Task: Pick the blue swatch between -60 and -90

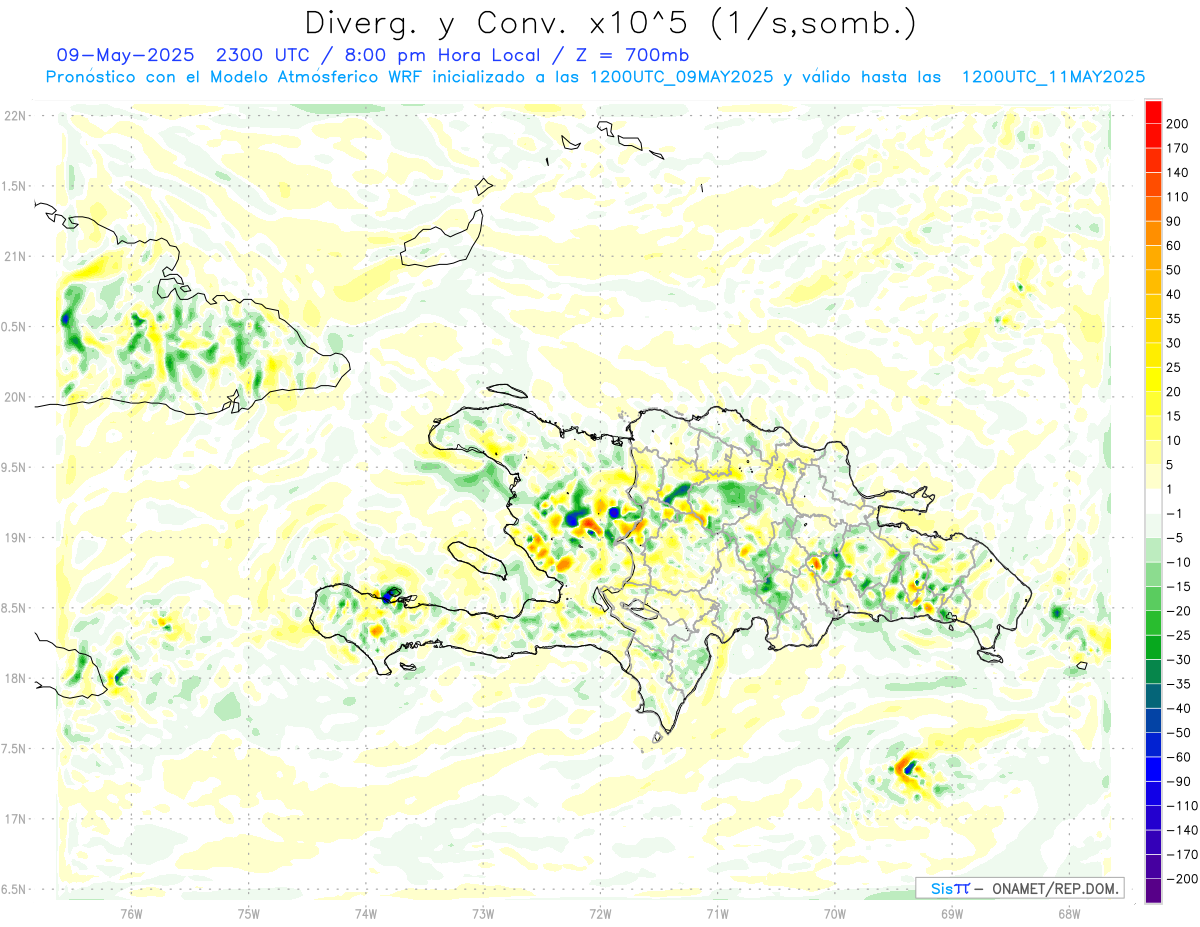Action: (x=1153, y=769)
